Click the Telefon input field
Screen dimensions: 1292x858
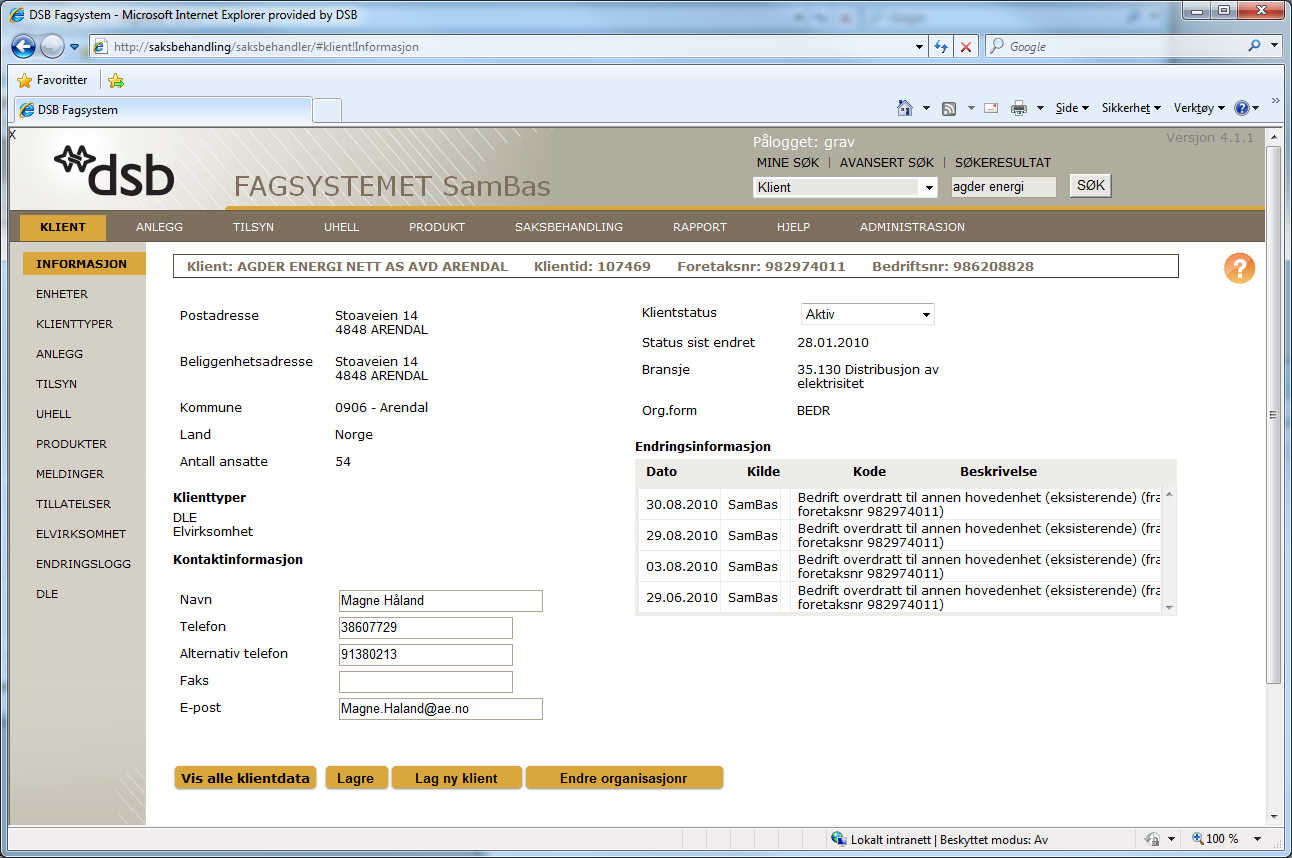(426, 628)
